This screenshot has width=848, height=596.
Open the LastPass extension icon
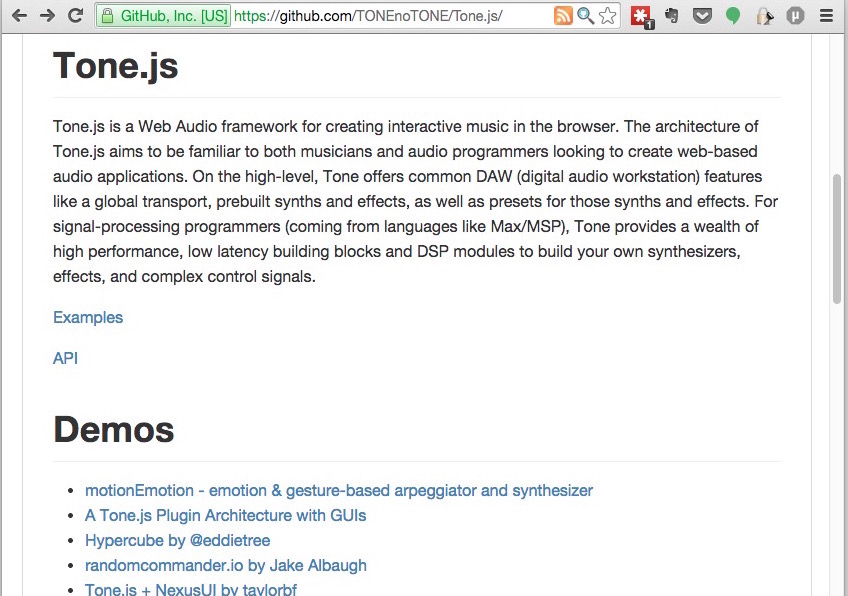tap(642, 16)
